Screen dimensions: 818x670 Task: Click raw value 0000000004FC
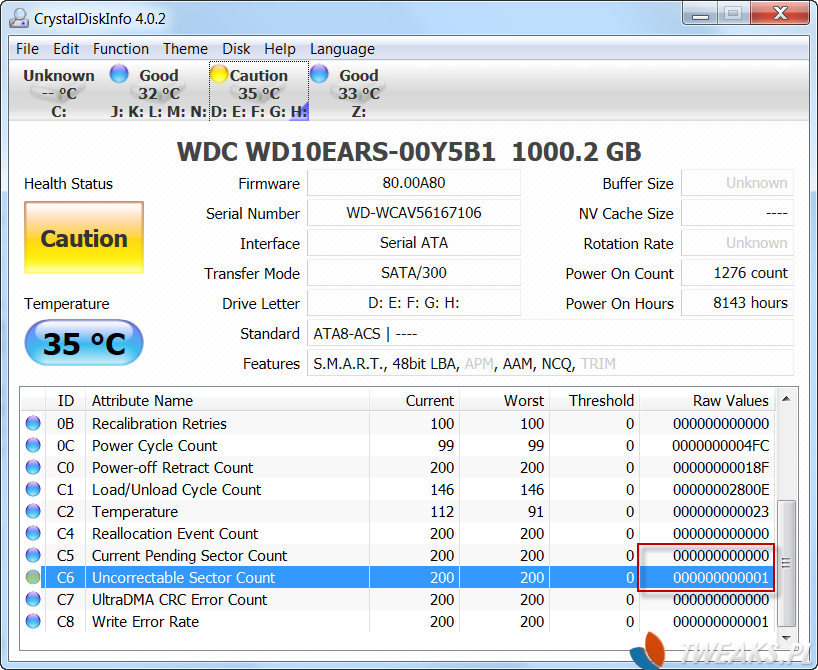click(720, 445)
